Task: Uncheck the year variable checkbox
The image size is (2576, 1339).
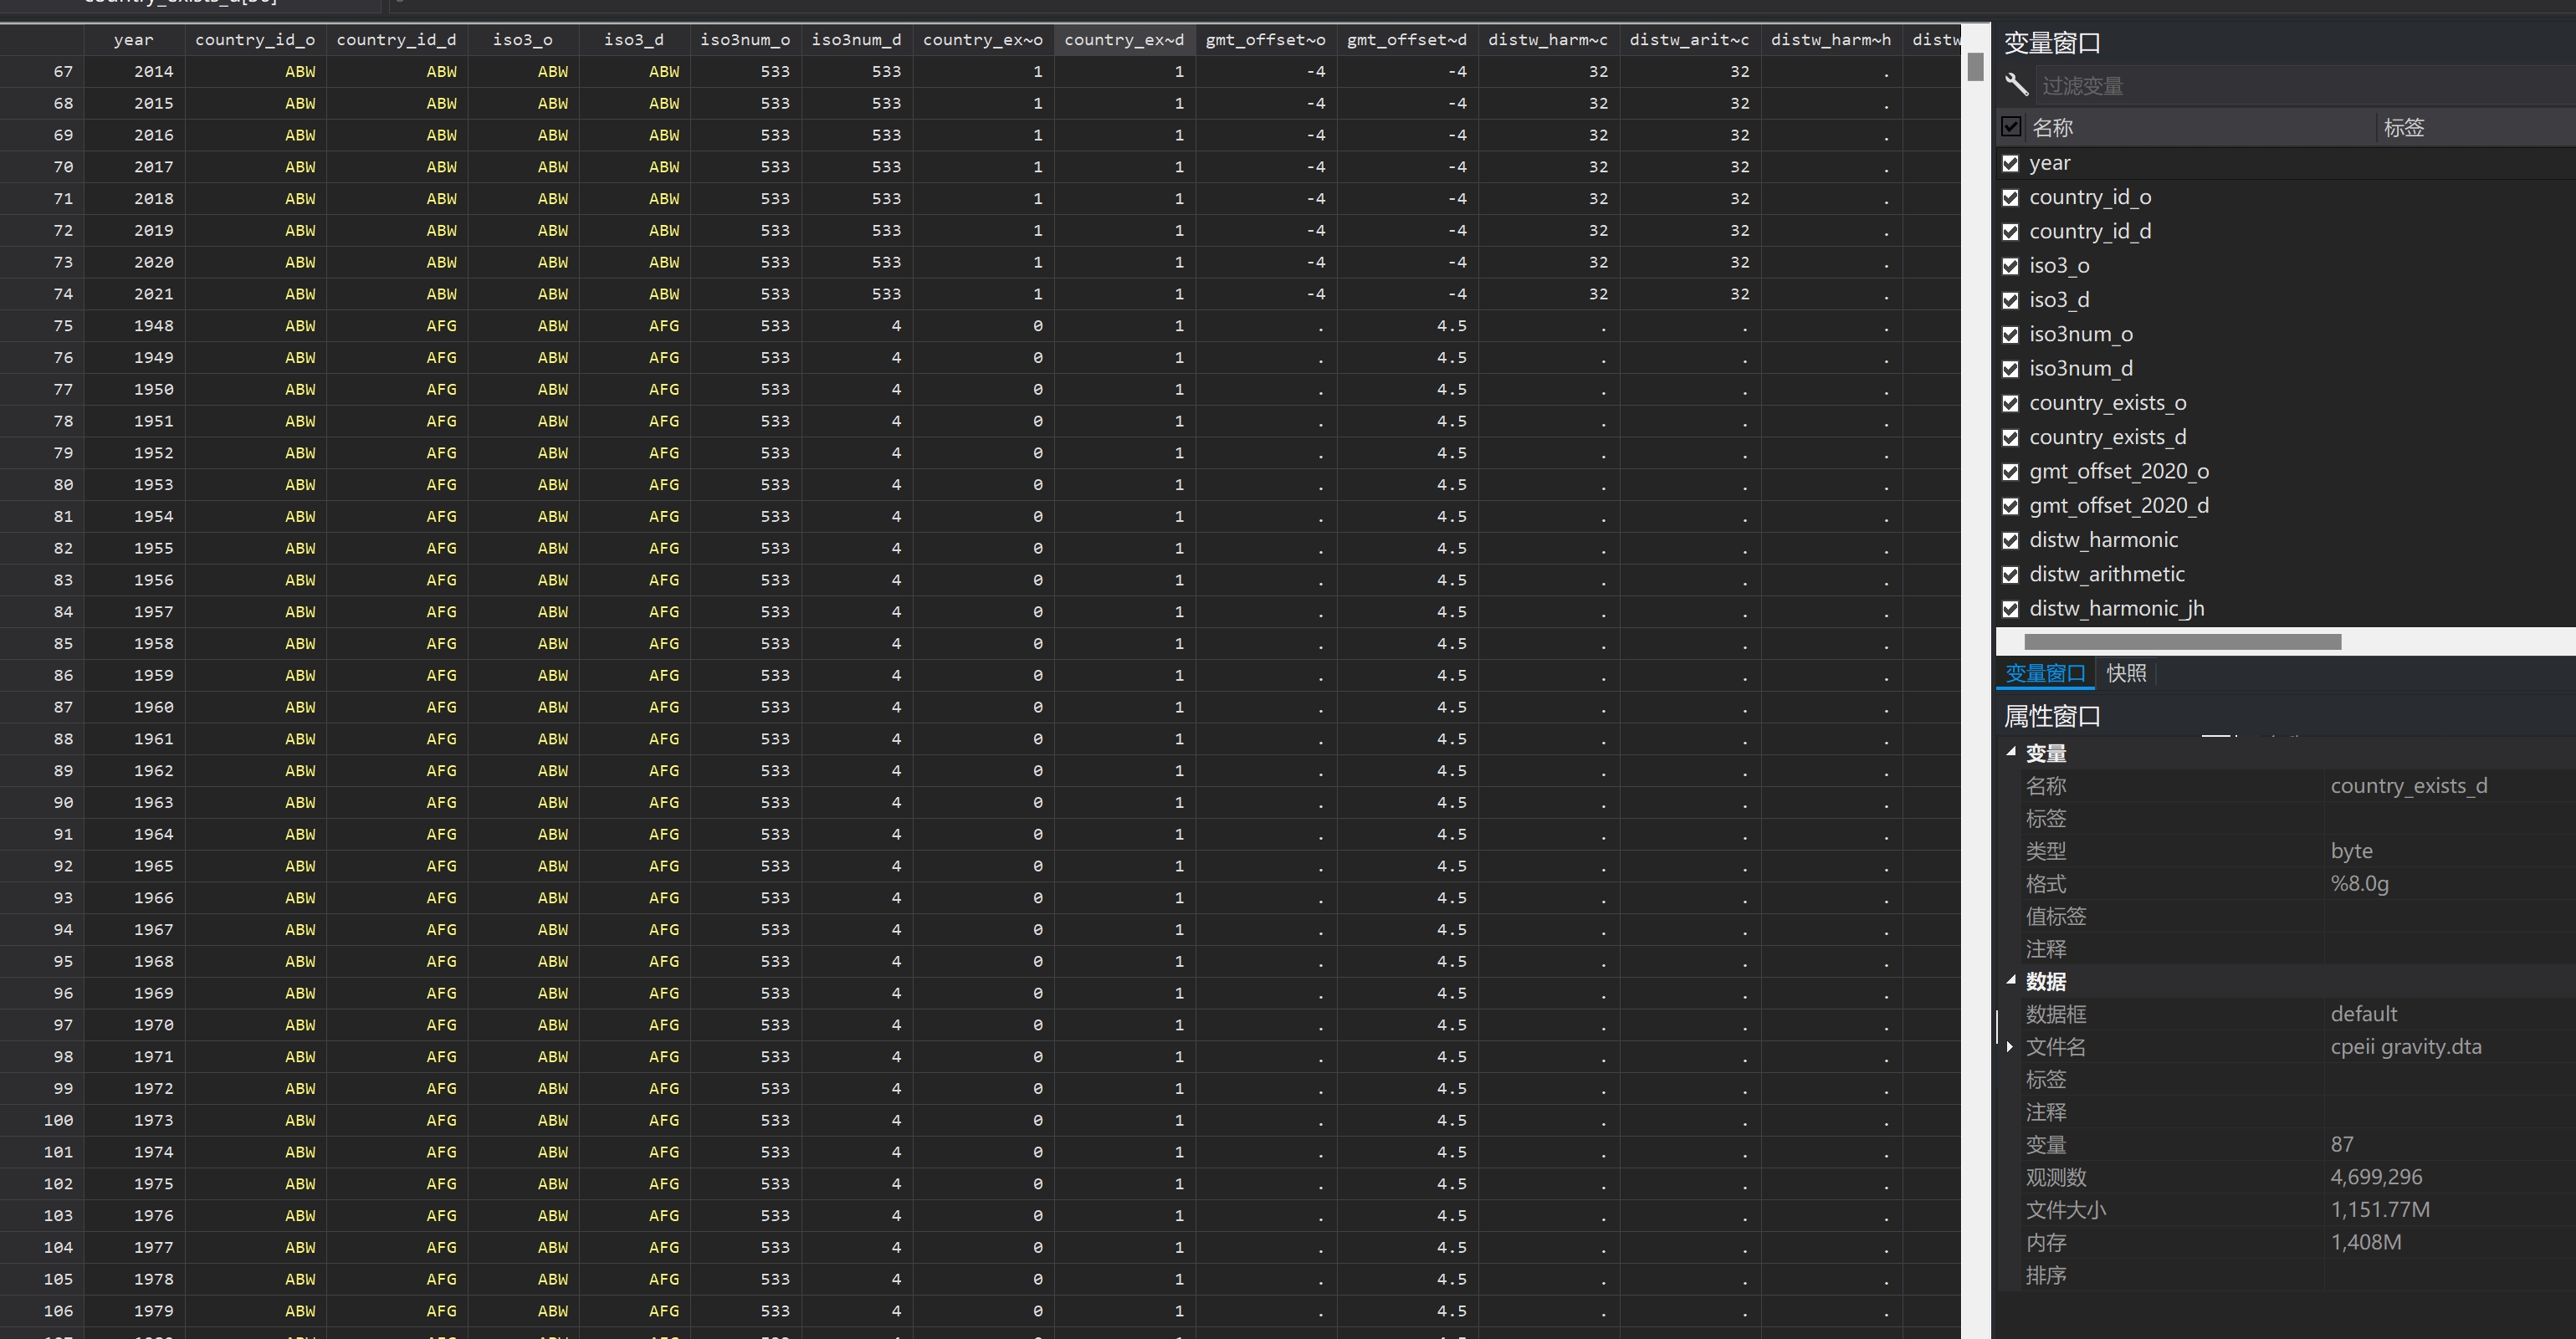Action: pyautogui.click(x=2011, y=163)
